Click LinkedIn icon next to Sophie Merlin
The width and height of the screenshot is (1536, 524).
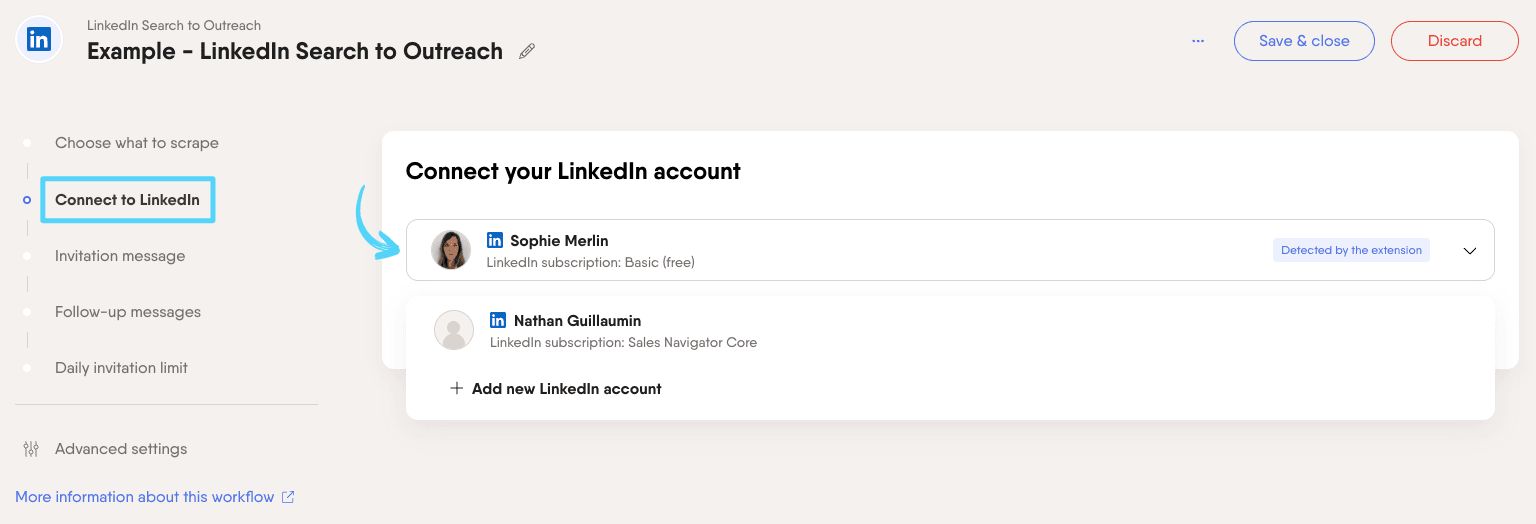point(494,240)
